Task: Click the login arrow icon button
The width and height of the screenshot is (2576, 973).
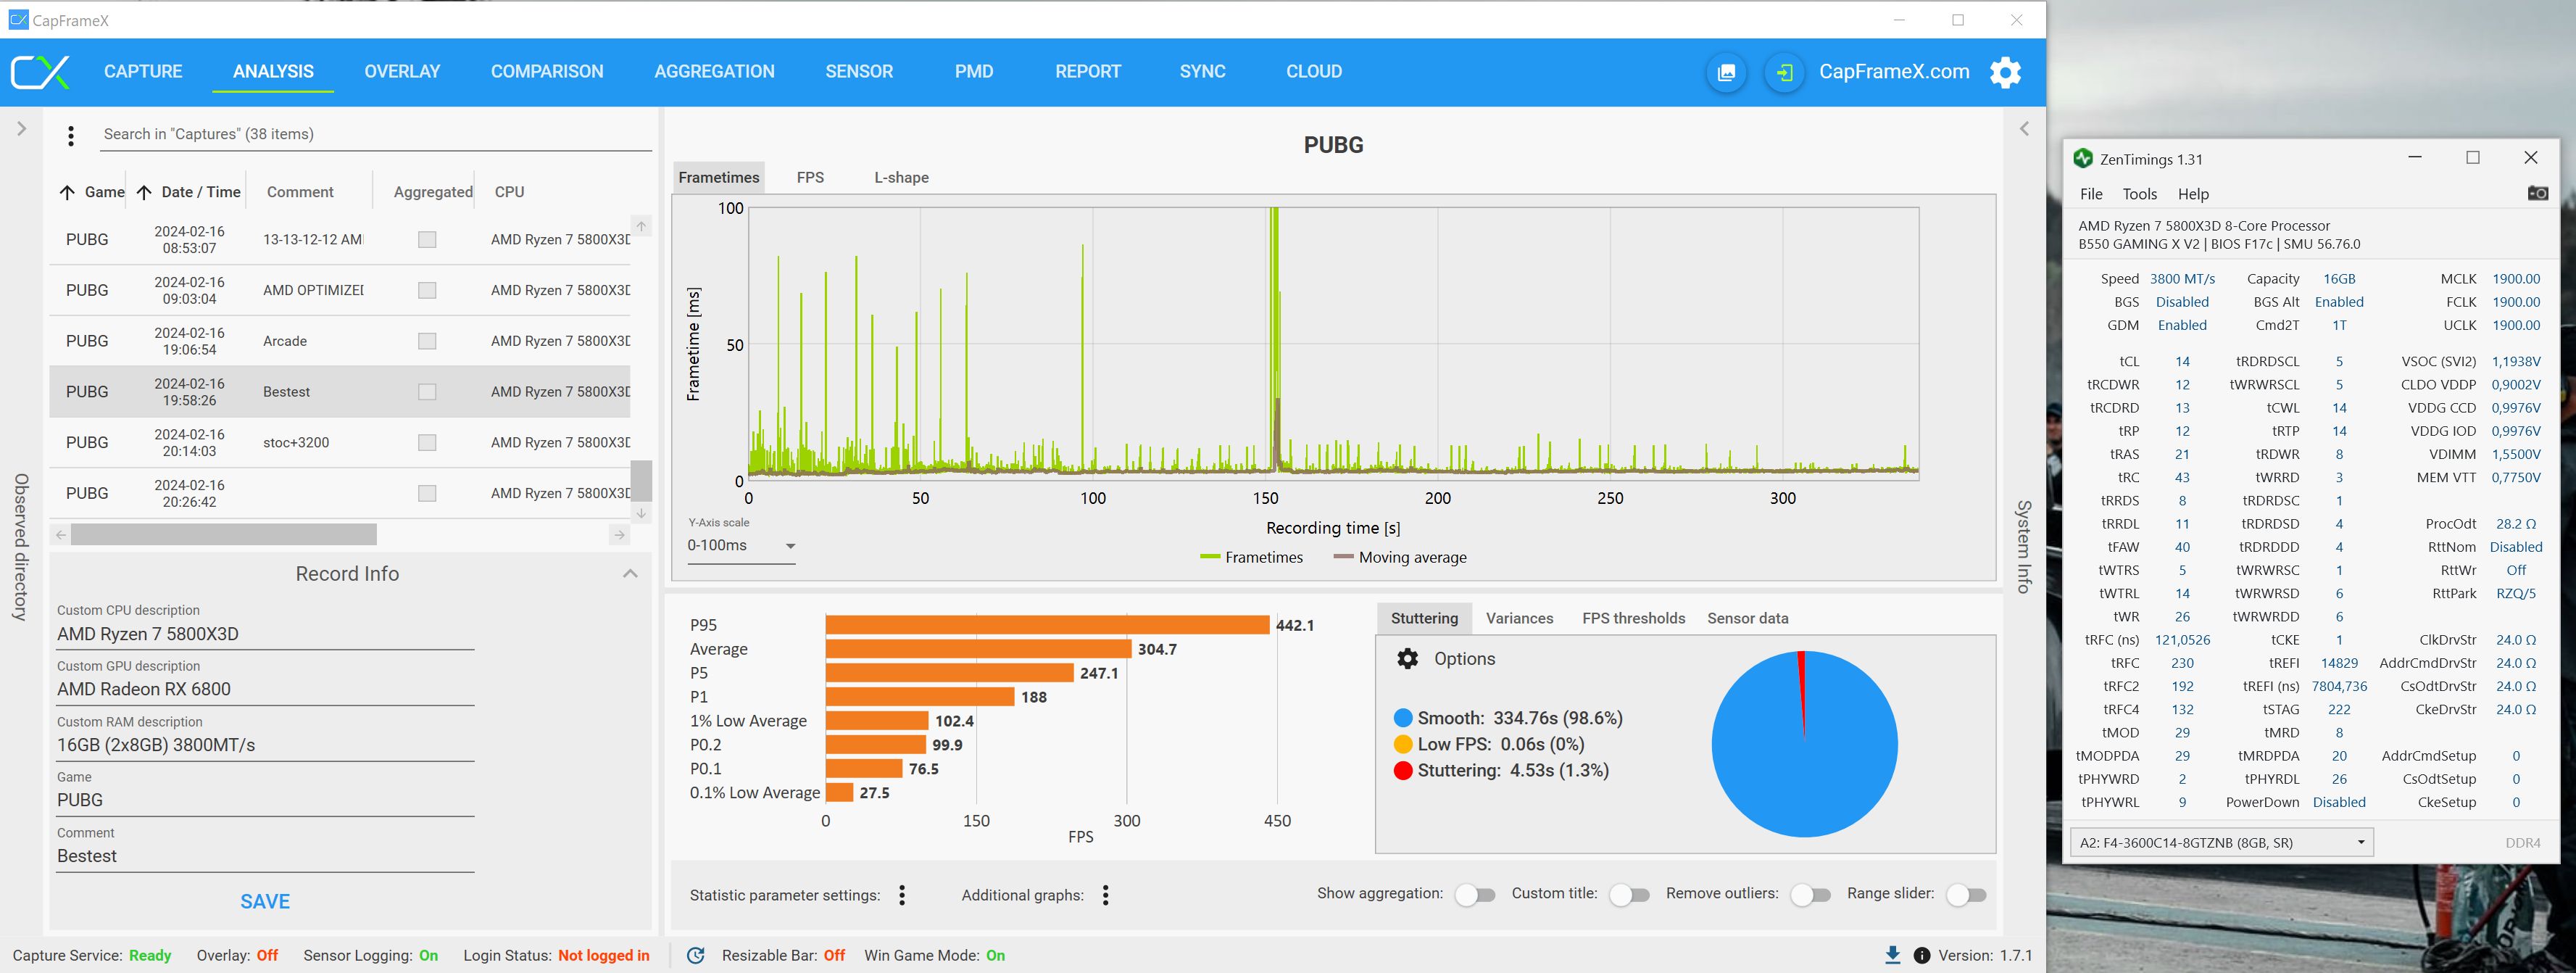Action: [1784, 72]
